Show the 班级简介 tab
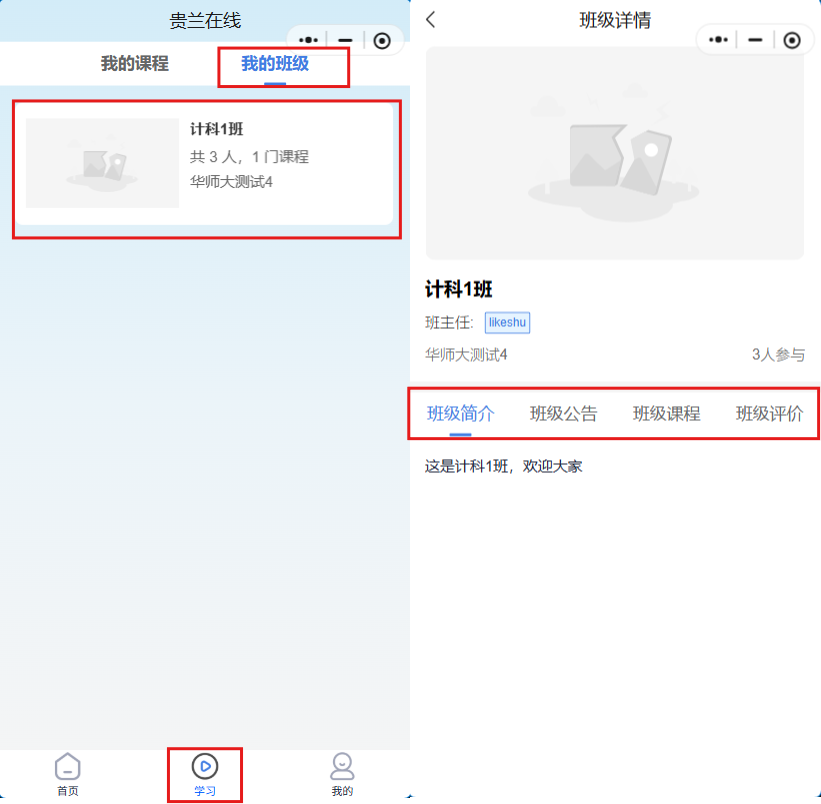 tap(460, 414)
